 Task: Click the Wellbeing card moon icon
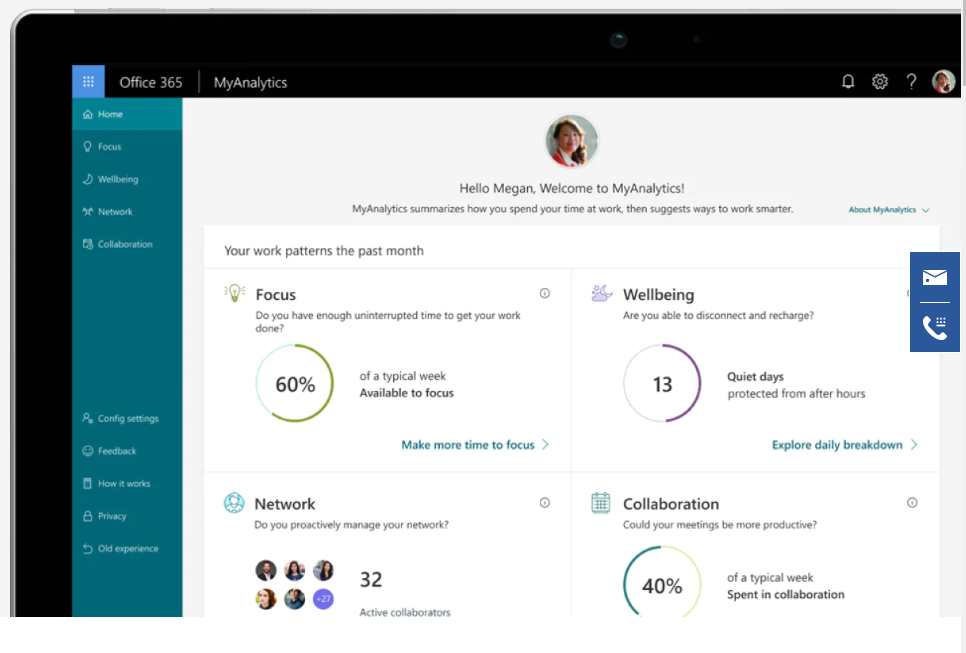tap(601, 293)
